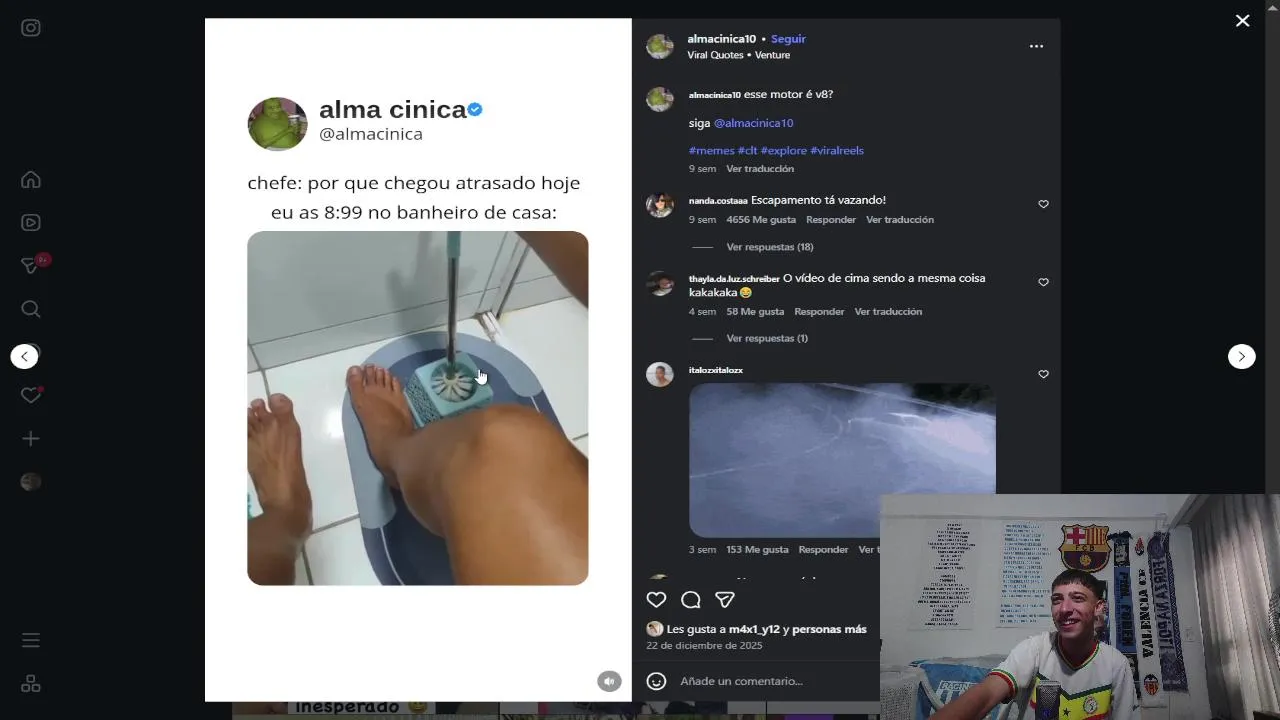Open the three-dot post options menu

pos(1036,46)
